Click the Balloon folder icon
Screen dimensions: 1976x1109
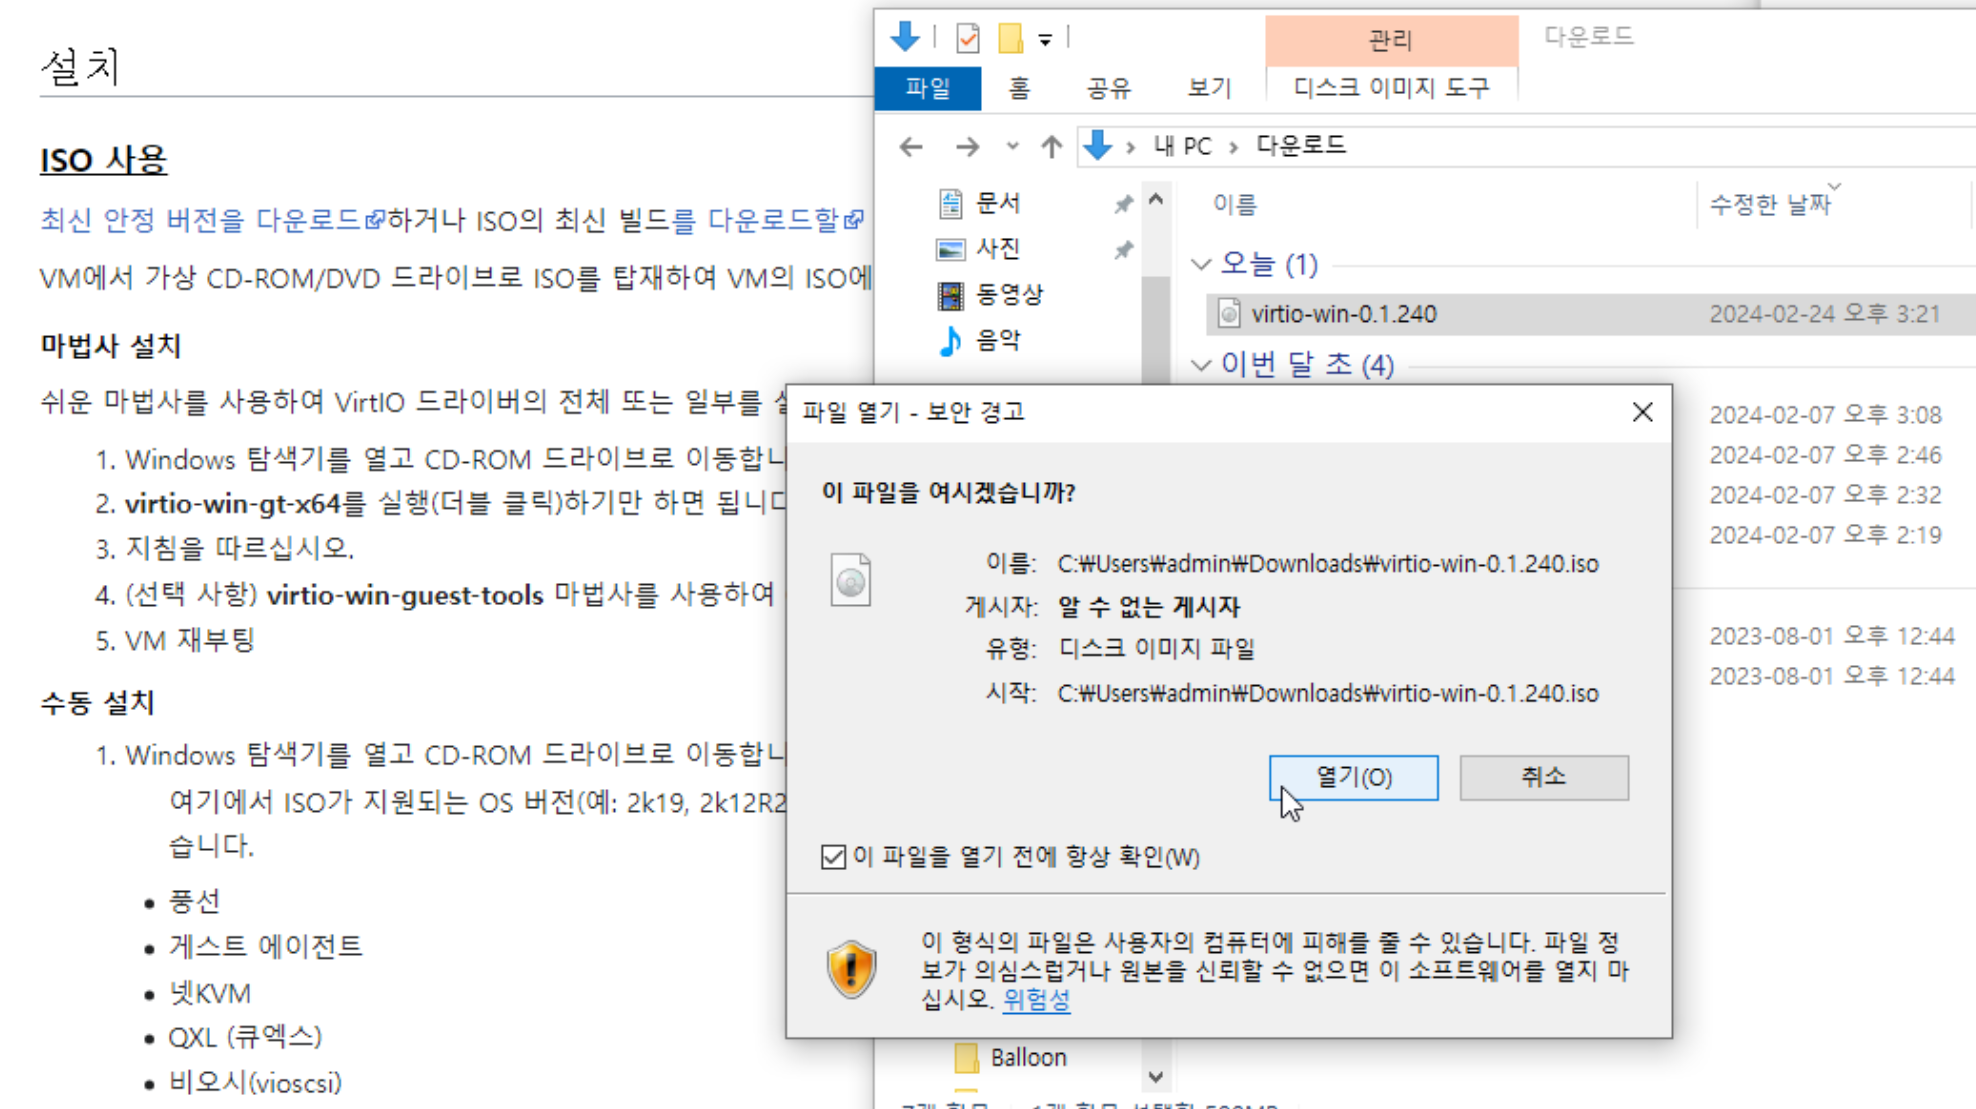click(966, 1058)
